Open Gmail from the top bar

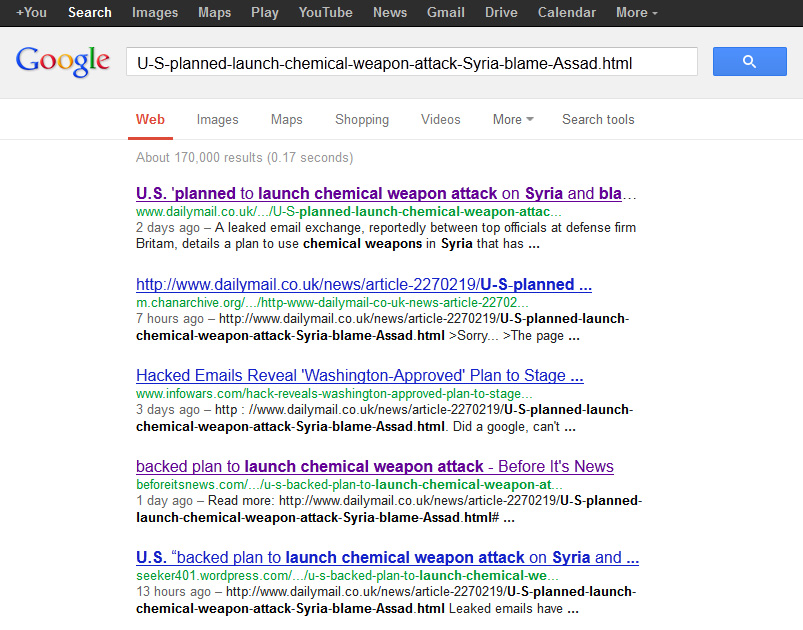(x=446, y=12)
